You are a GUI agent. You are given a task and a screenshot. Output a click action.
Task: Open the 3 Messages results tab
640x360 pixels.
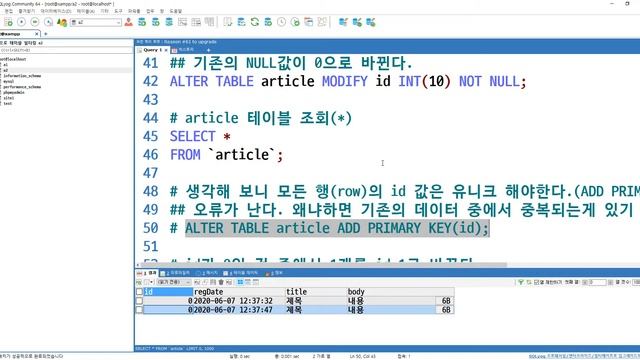coord(207,273)
